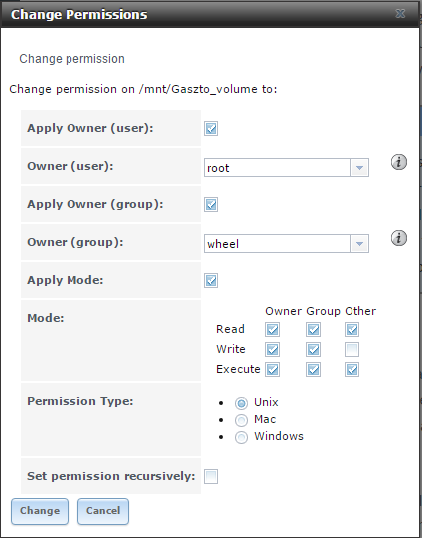Open the Owner (group) dropdown arrow
This screenshot has width=422, height=538.
tap(359, 244)
